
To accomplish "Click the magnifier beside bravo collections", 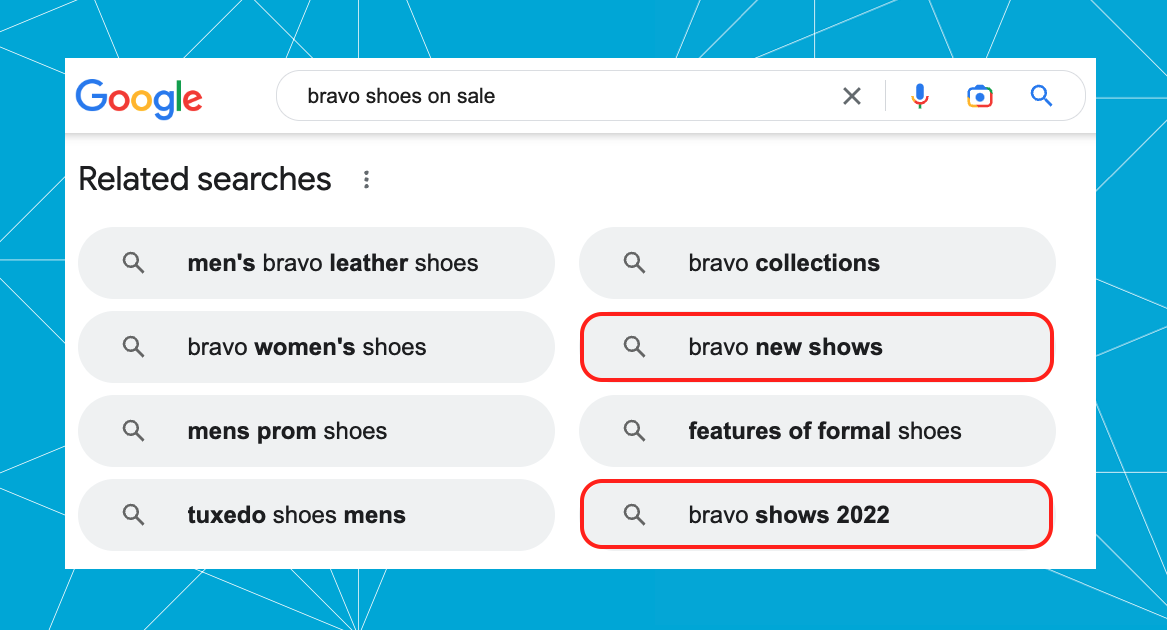I will point(634,263).
